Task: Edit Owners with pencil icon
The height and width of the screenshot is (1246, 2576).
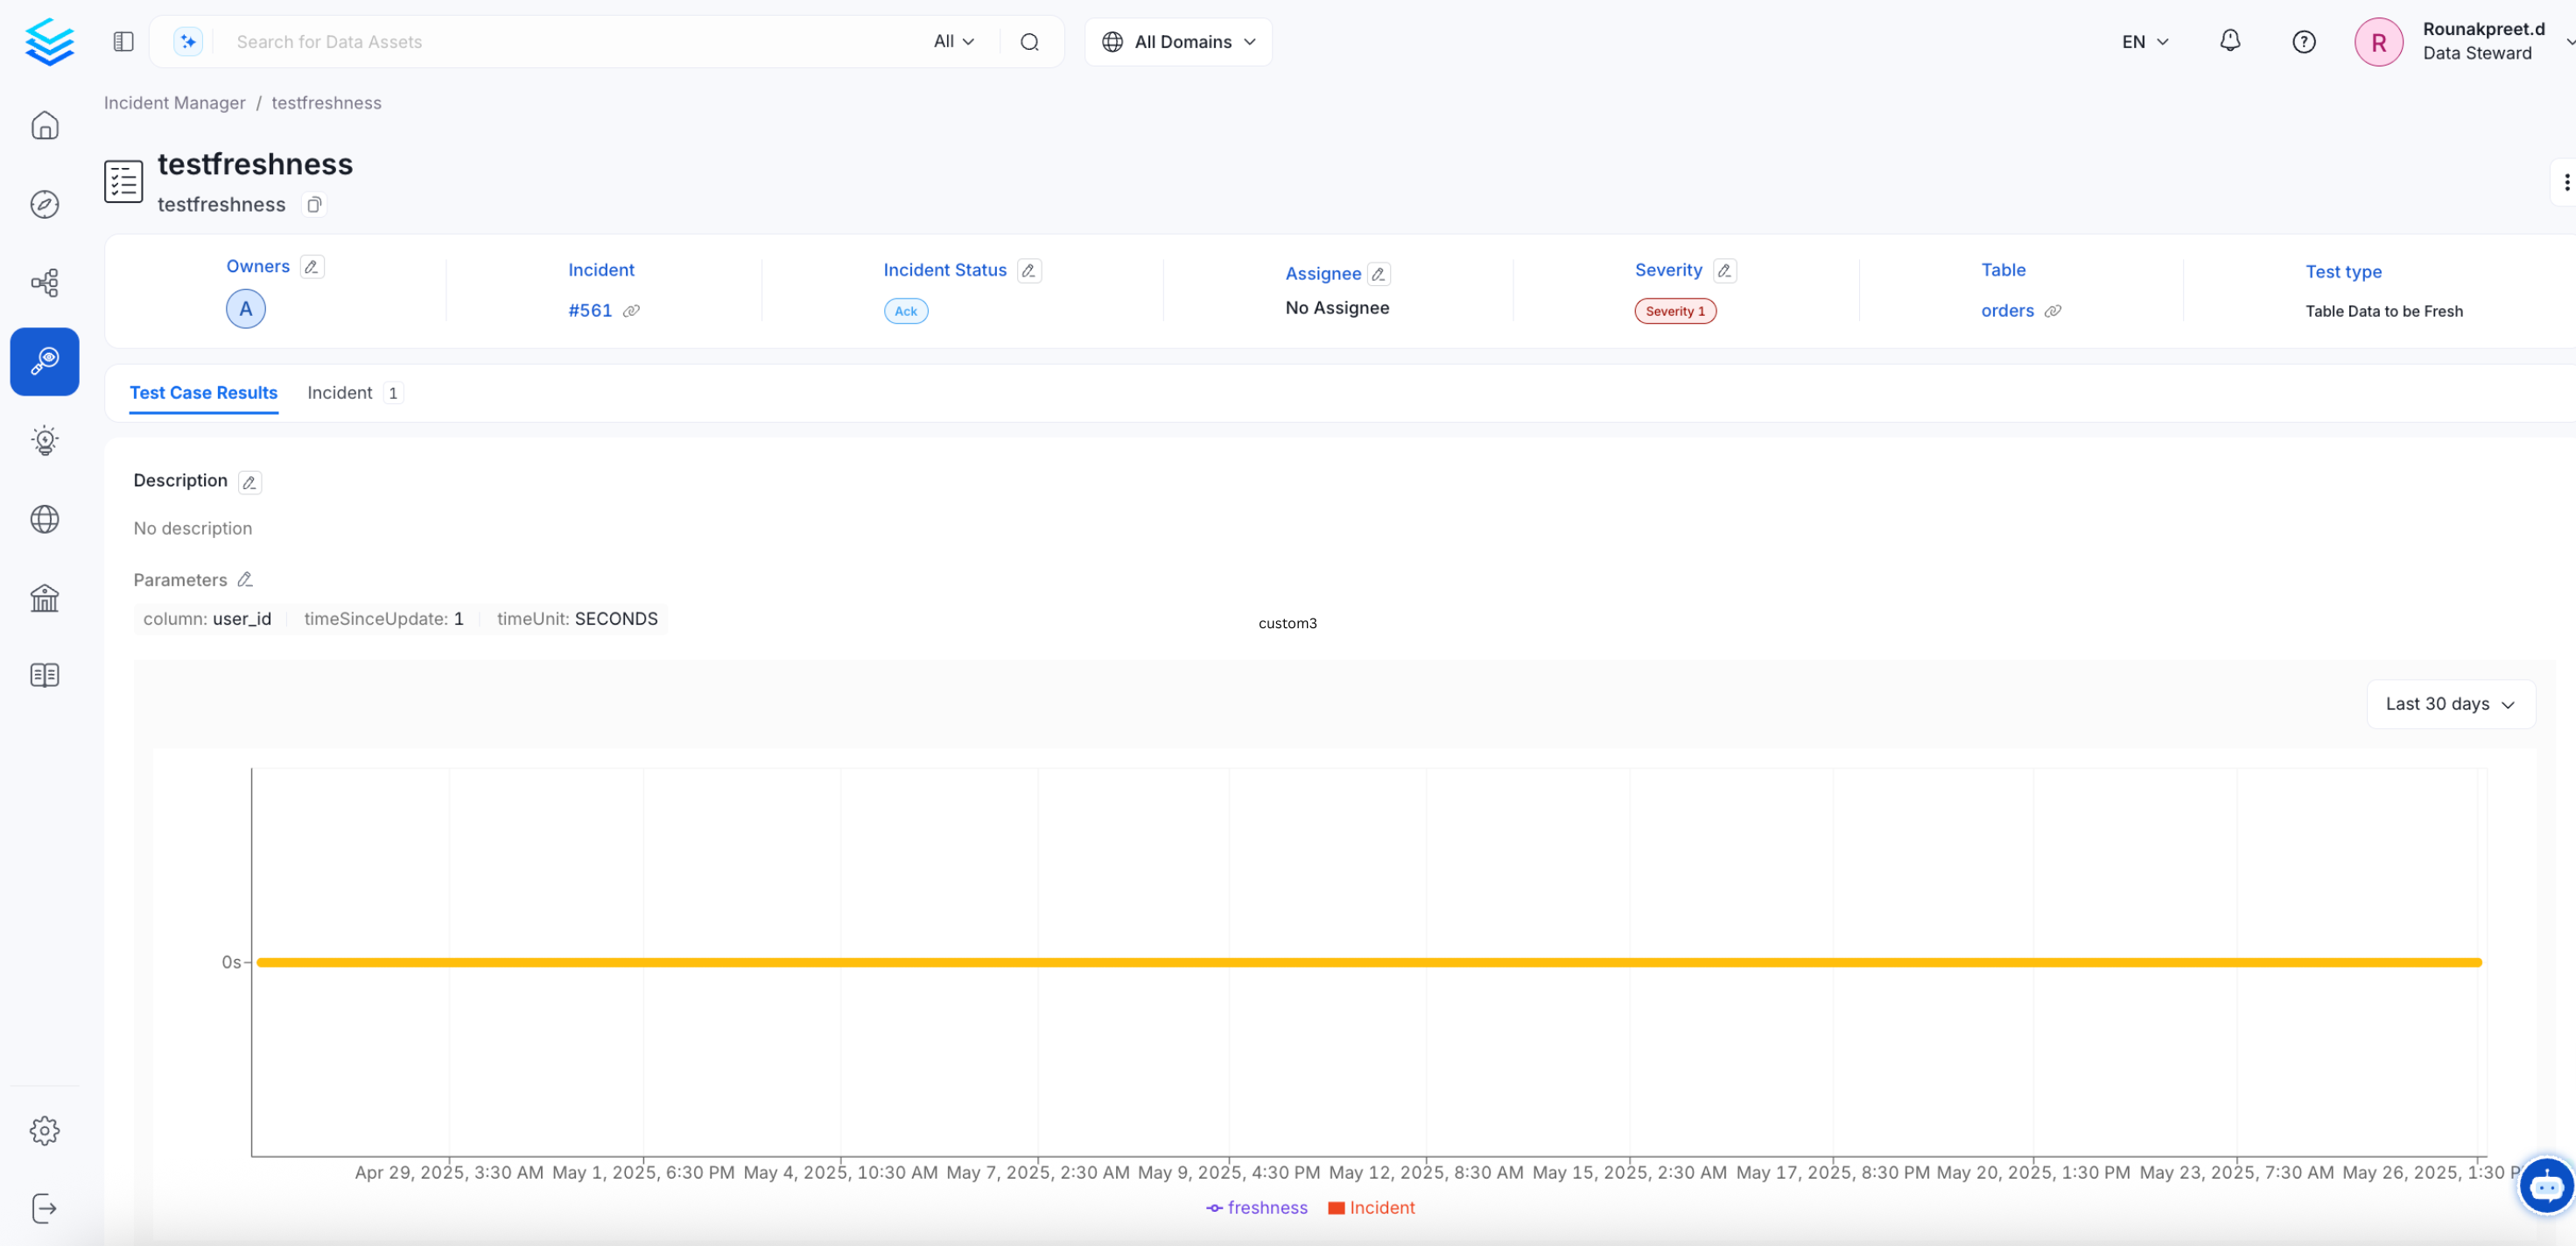Action: pyautogui.click(x=312, y=267)
